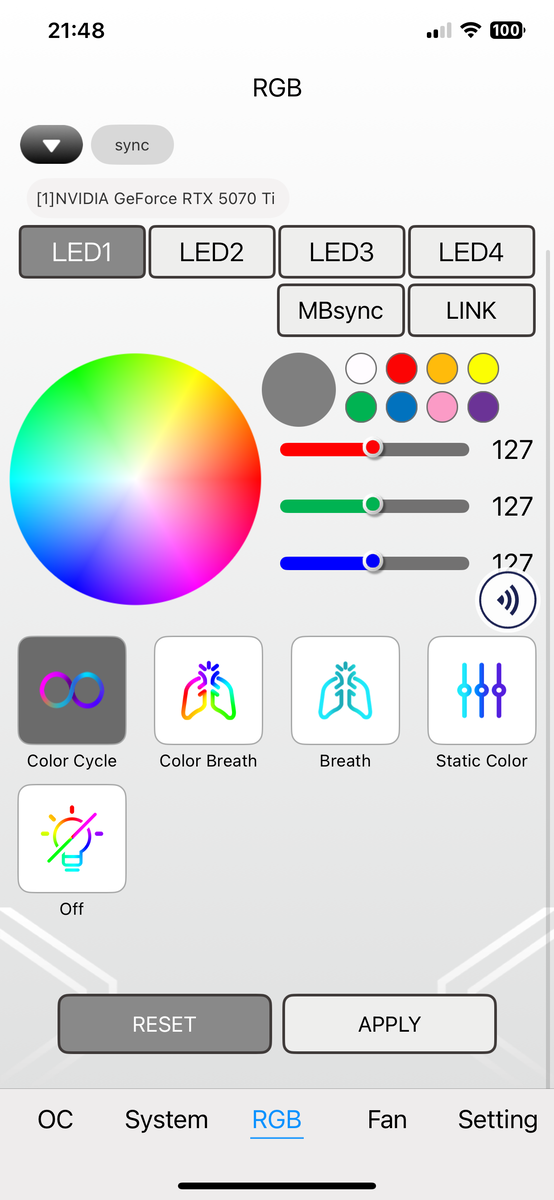Image resolution: width=554 pixels, height=1200 pixels.
Task: Tap the floating sound wave icon
Action: [x=509, y=600]
